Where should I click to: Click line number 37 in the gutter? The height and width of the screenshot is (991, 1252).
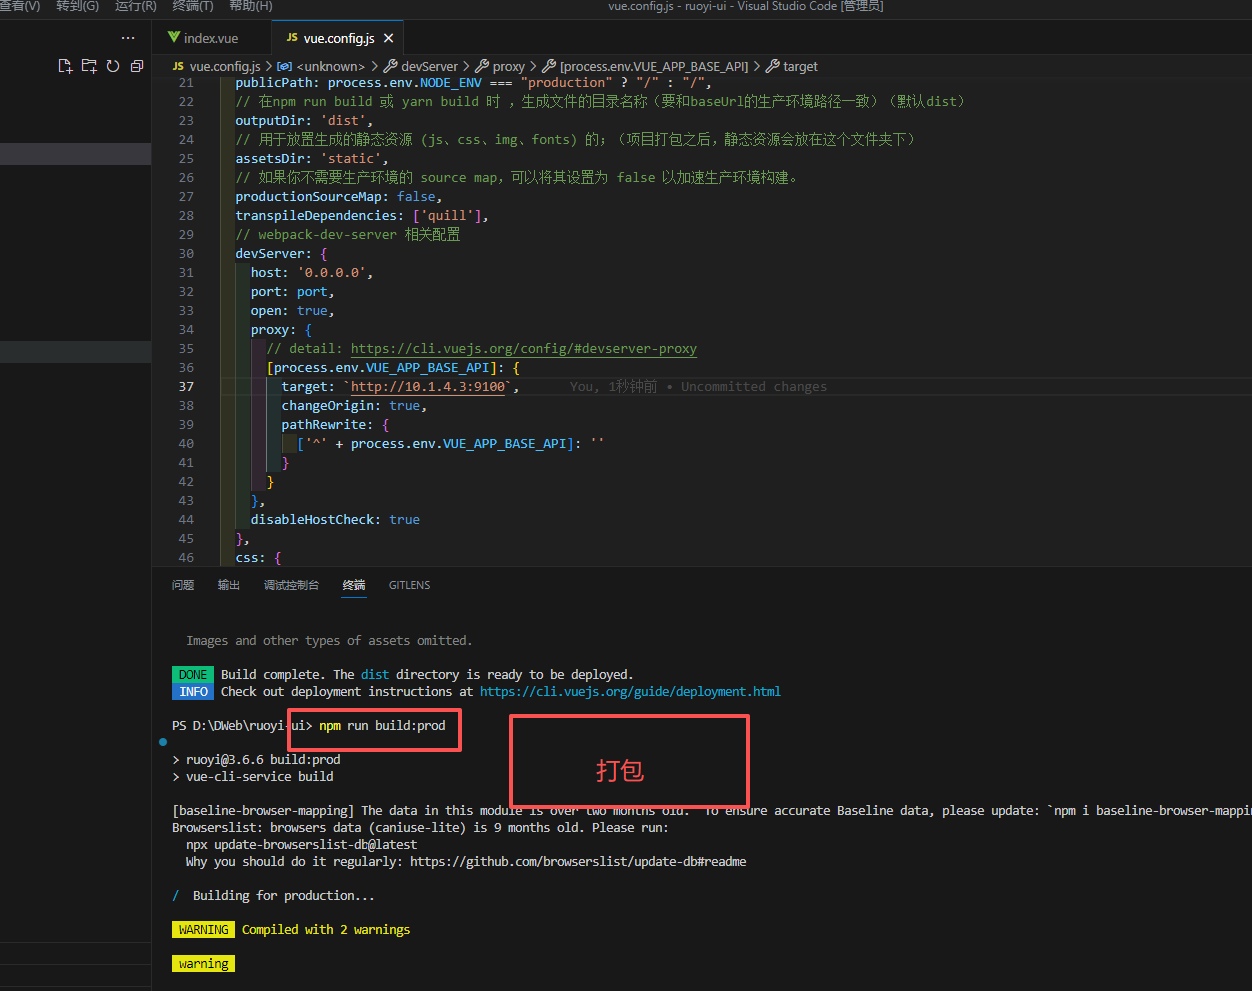[187, 386]
